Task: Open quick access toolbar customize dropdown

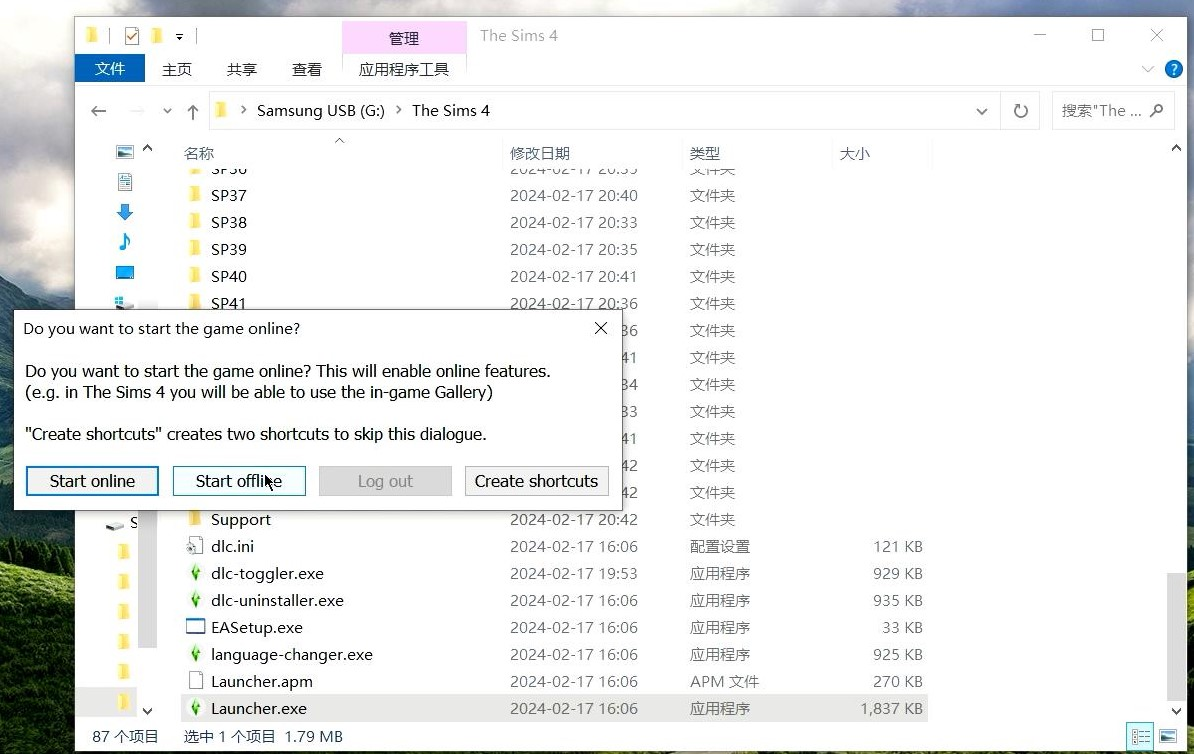Action: pos(179,36)
